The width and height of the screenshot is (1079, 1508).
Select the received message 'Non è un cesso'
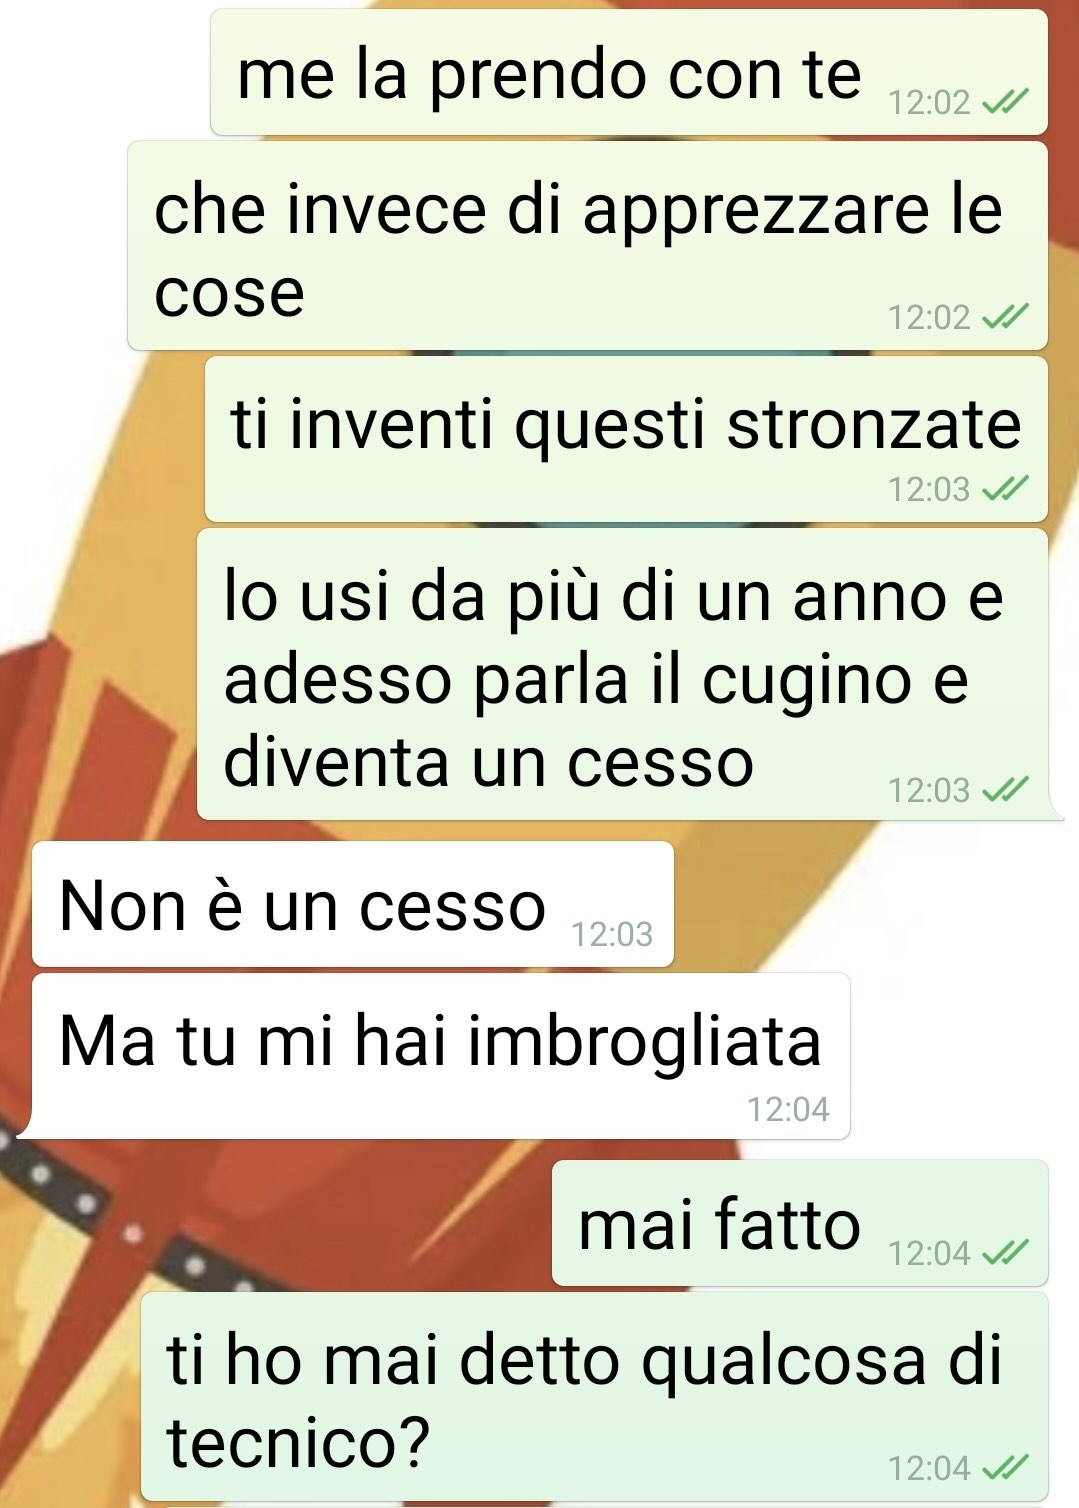(x=353, y=904)
